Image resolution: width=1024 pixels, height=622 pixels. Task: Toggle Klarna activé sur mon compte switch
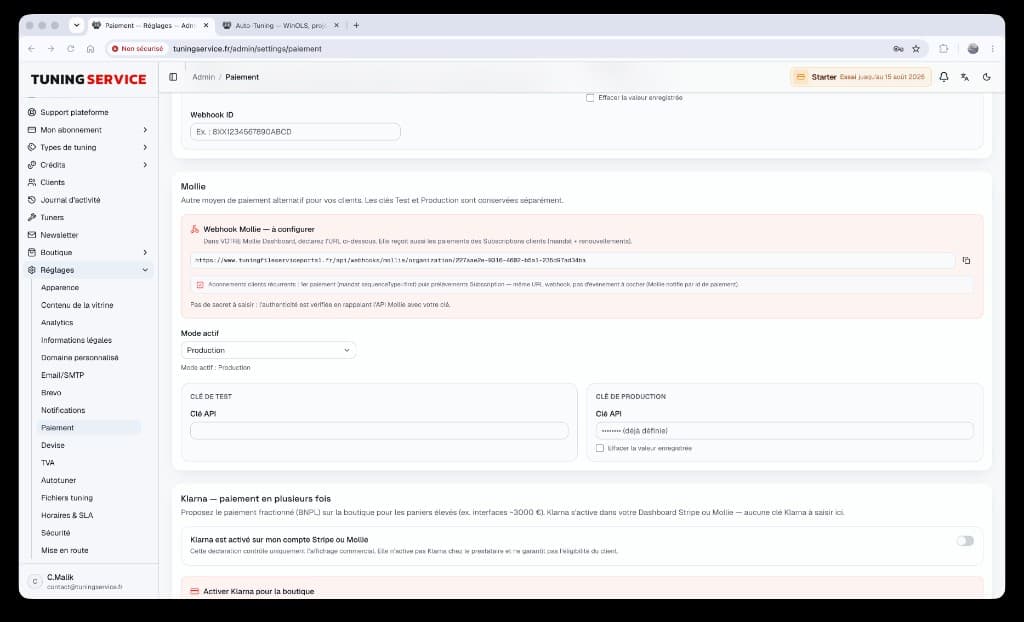(x=965, y=541)
